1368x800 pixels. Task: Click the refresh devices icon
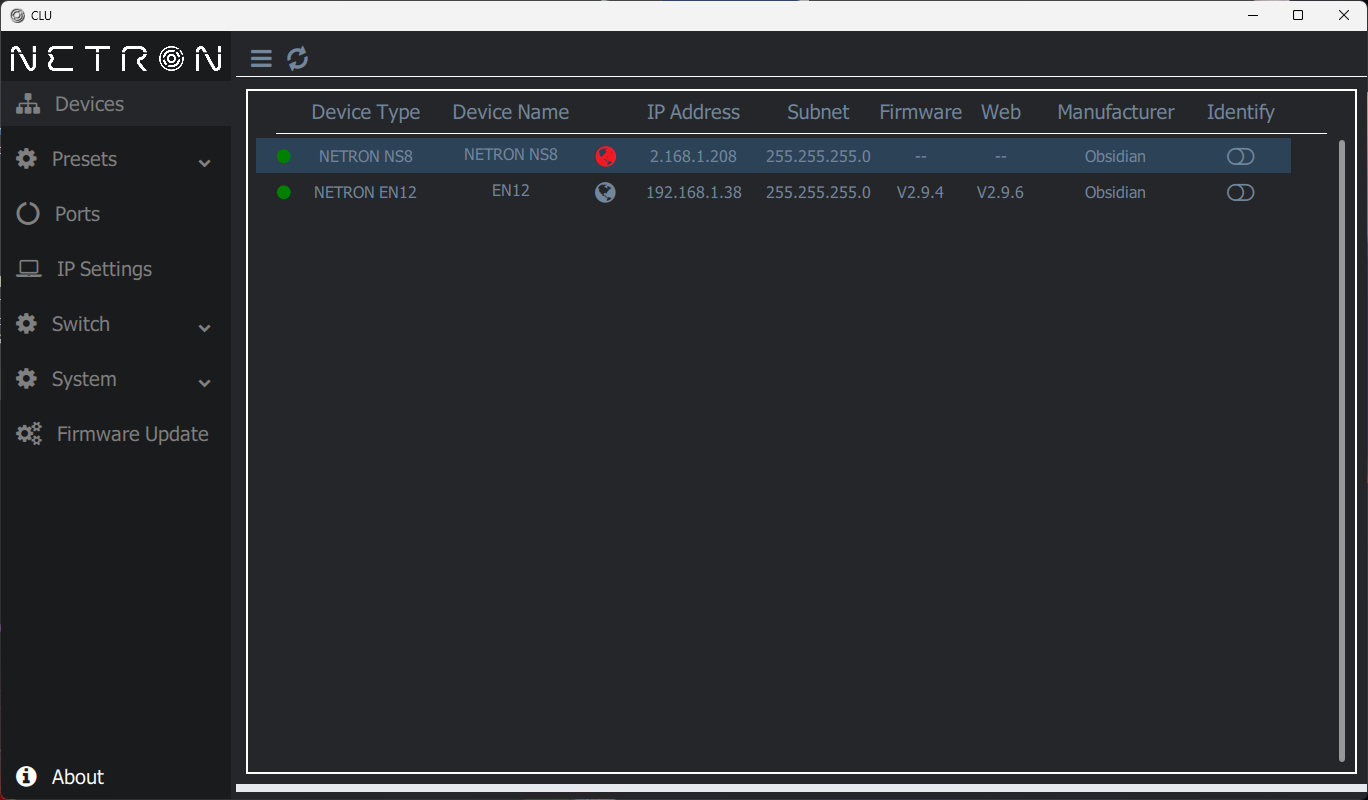(x=298, y=59)
